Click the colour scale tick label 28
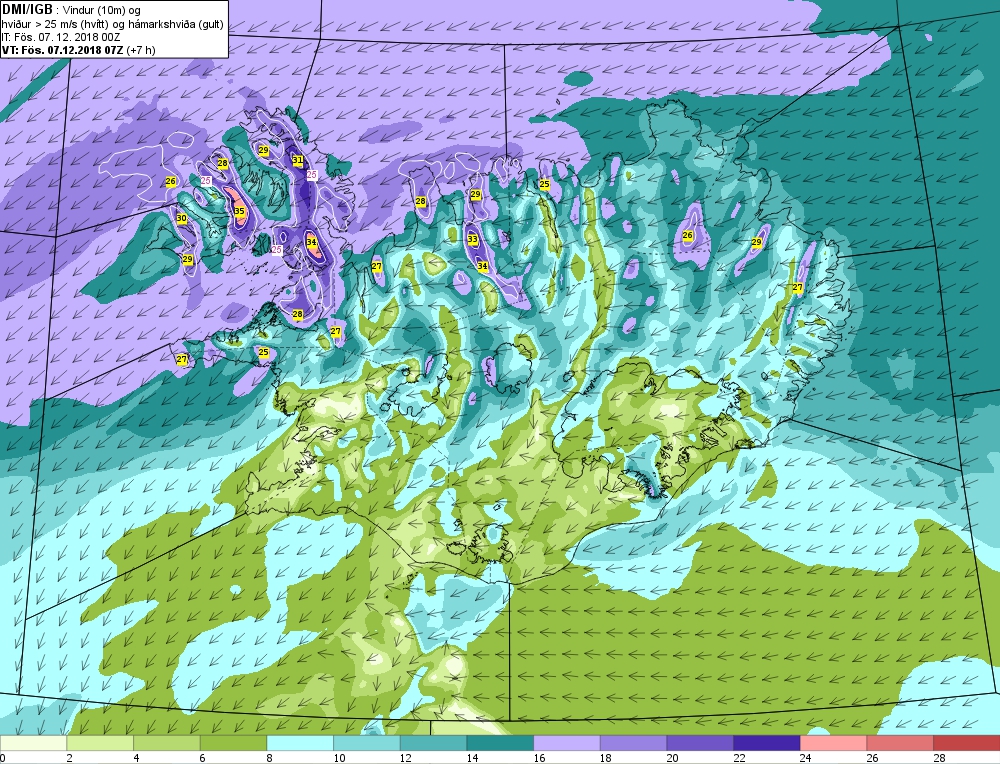This screenshot has width=1000, height=764. tap(939, 758)
